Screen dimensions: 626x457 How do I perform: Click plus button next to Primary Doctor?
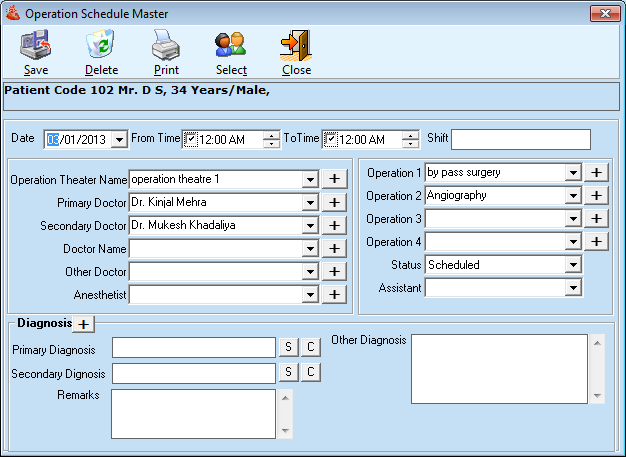point(333,202)
